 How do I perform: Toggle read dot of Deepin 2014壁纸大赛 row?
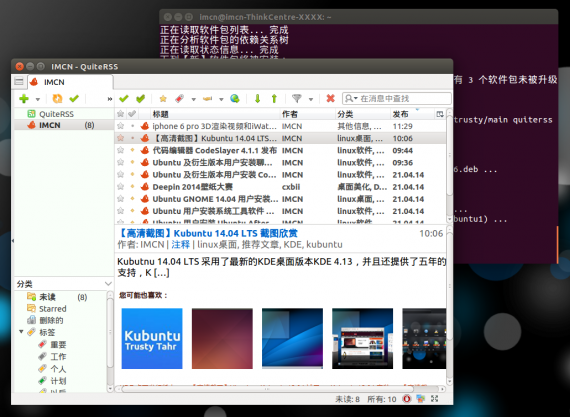[x=132, y=187]
